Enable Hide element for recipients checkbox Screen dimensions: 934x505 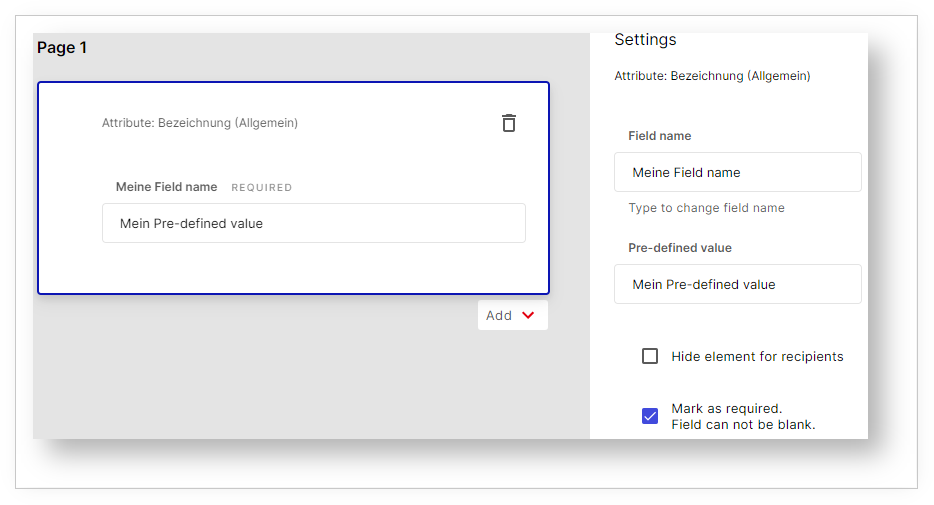(650, 356)
